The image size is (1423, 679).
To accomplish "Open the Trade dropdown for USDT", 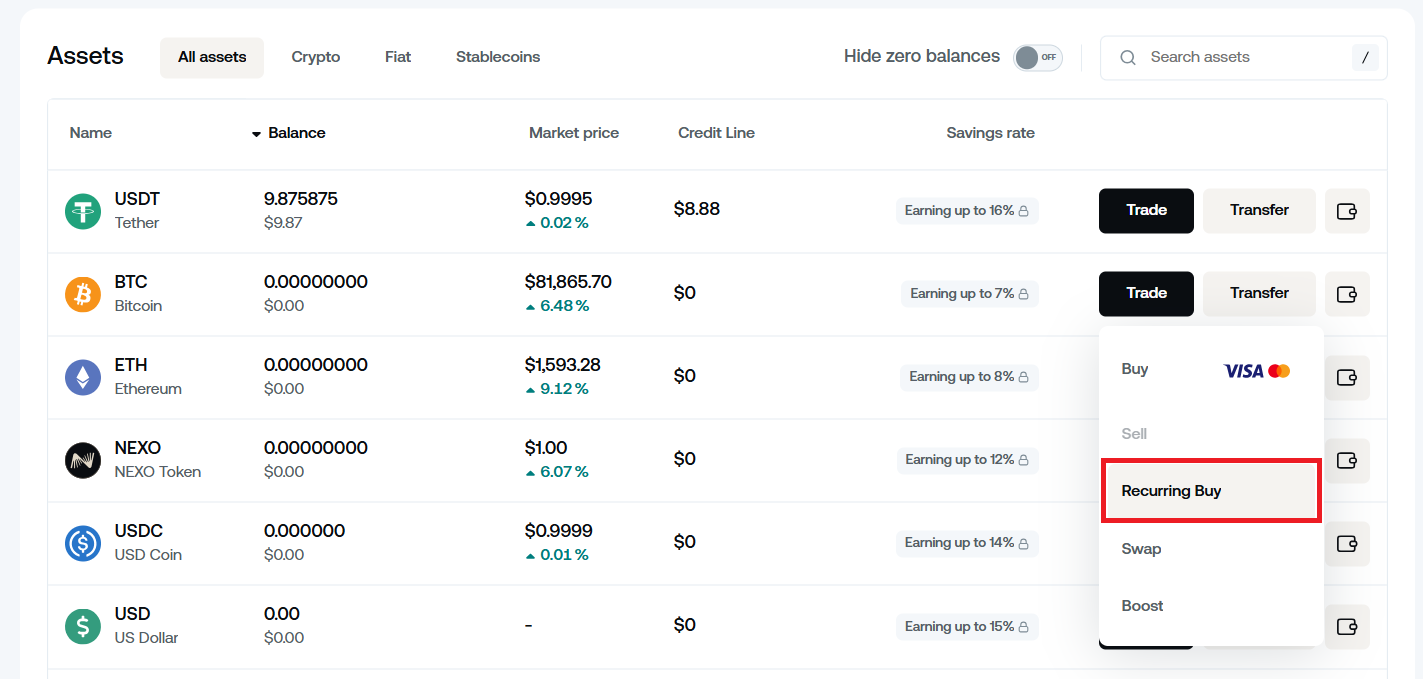I will [x=1146, y=210].
